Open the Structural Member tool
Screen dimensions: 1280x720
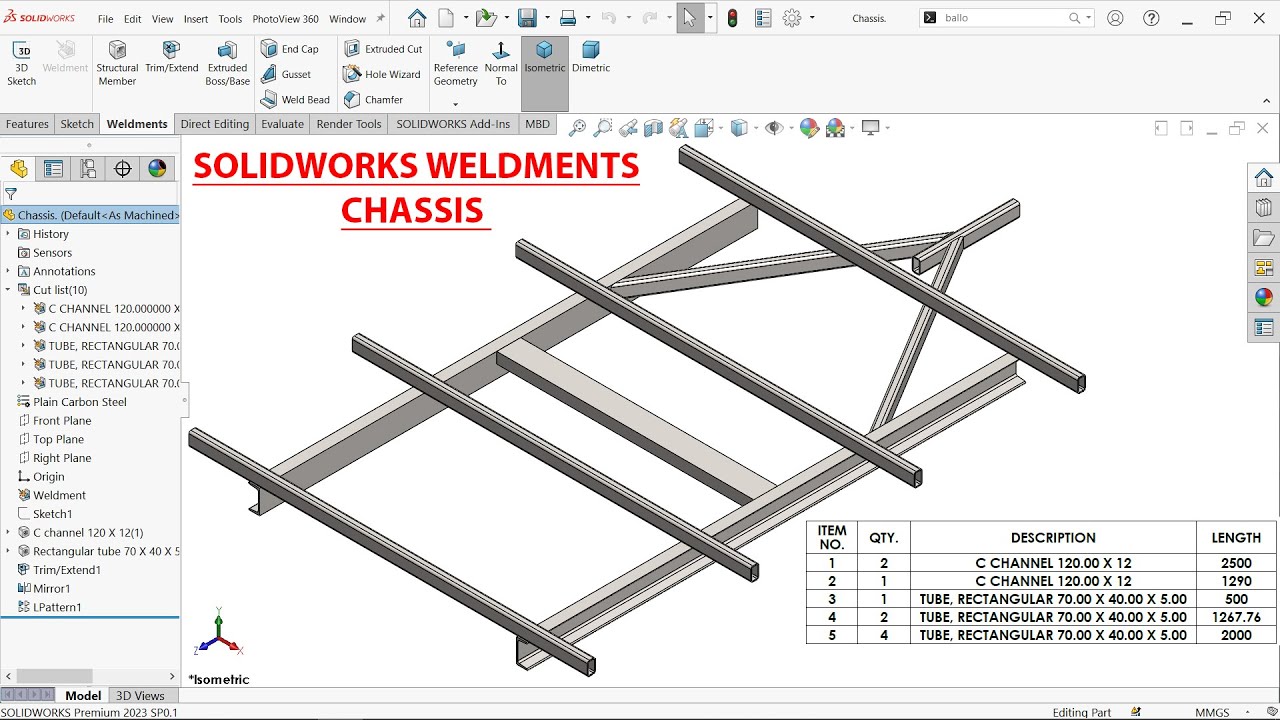click(x=117, y=63)
